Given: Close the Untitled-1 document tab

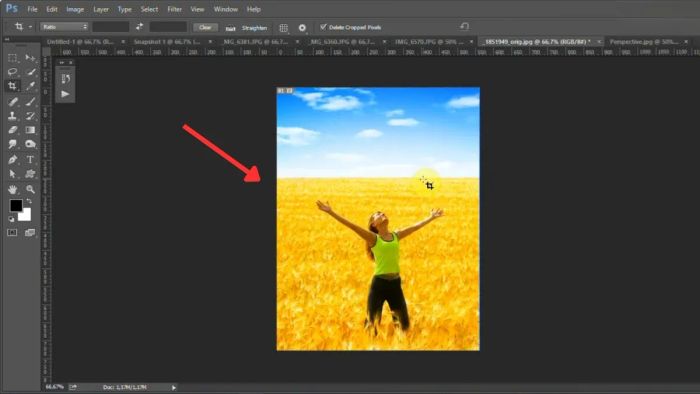Looking at the screenshot, I should 123,42.
